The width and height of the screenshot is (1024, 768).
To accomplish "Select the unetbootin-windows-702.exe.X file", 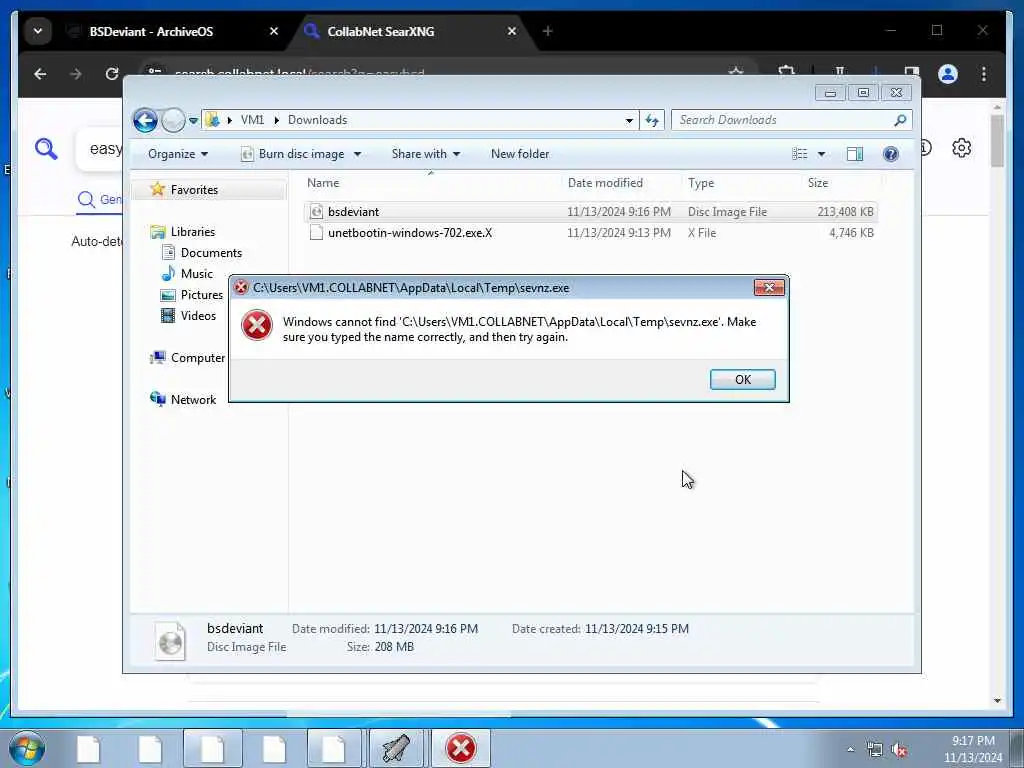I will [x=590, y=232].
